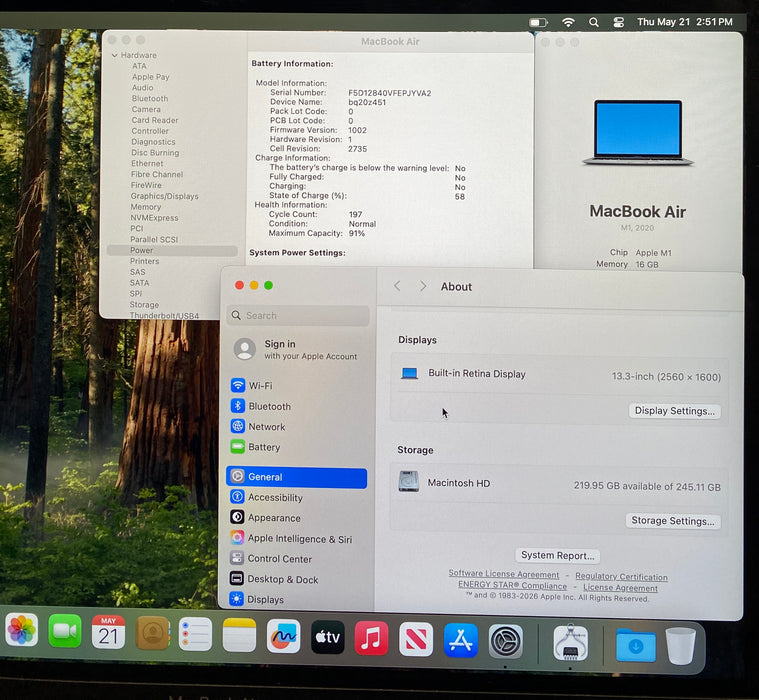This screenshot has height=700, width=759.
Task: Open the Apple TV app
Action: pos(328,637)
